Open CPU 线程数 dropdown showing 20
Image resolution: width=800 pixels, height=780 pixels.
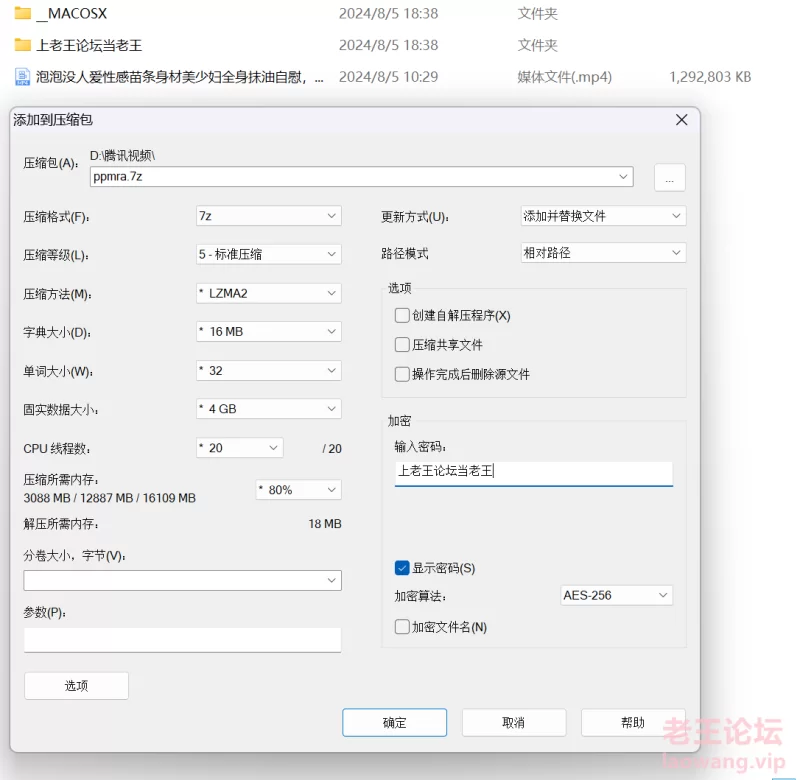(240, 448)
